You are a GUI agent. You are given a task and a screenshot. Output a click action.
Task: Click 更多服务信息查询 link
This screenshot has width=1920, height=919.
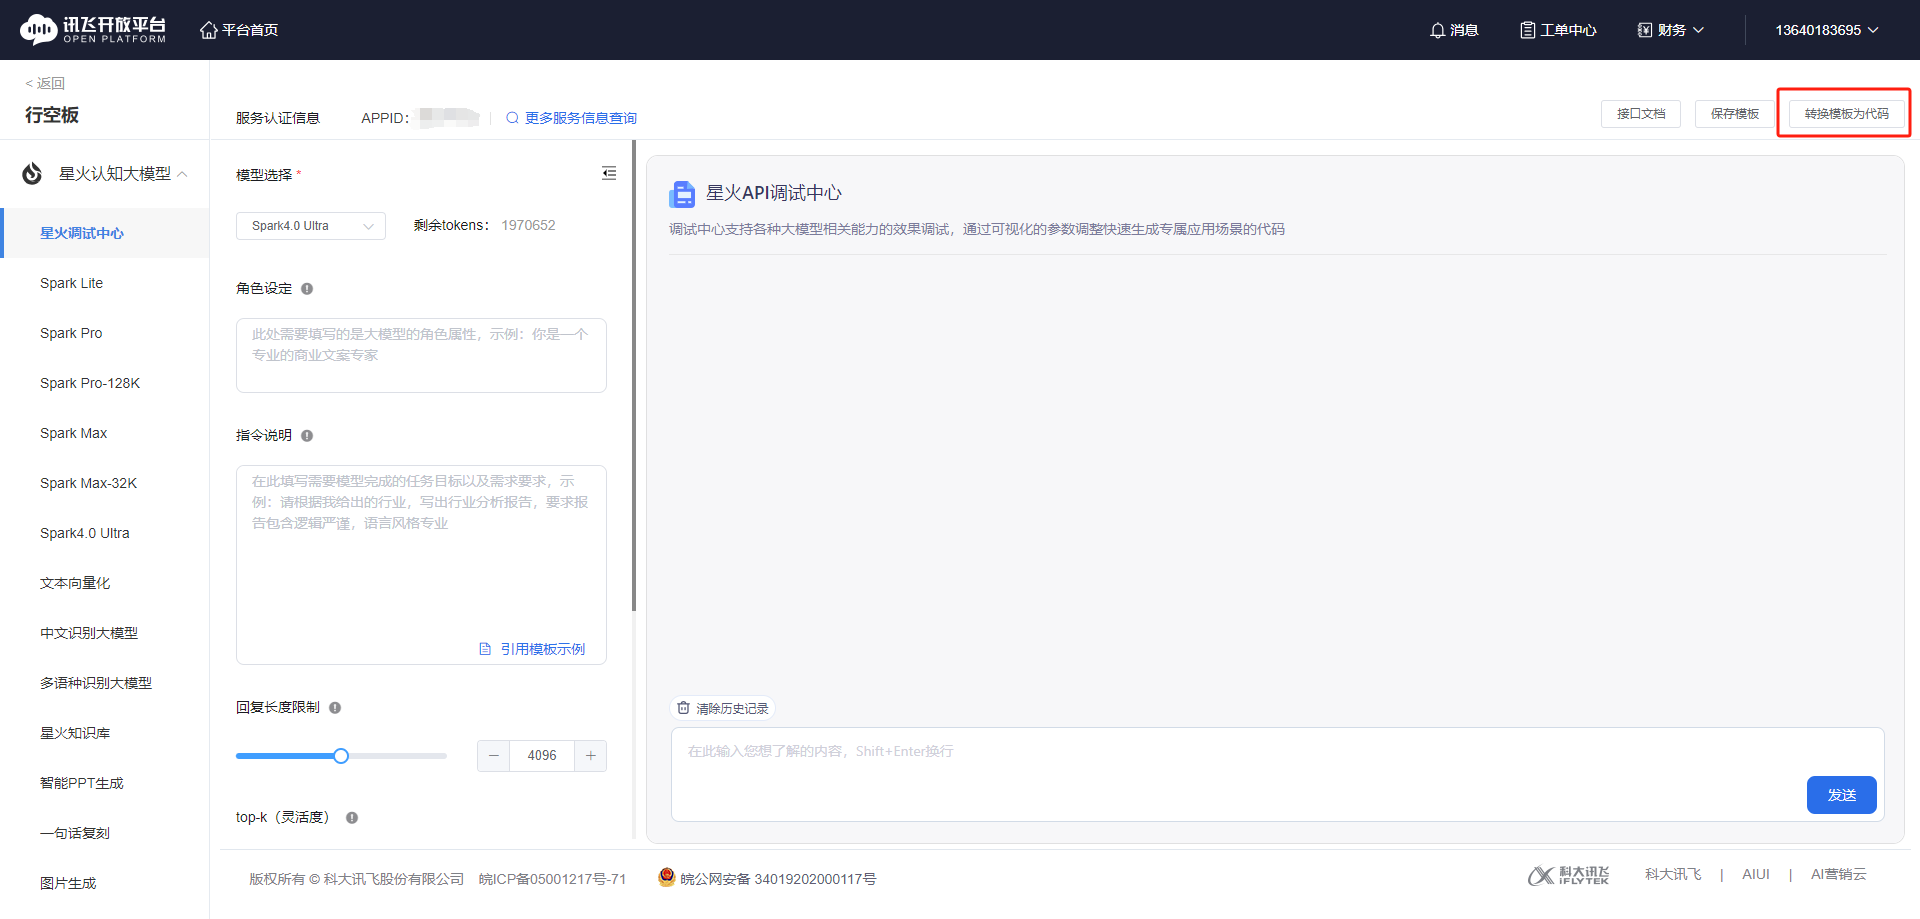coord(571,118)
